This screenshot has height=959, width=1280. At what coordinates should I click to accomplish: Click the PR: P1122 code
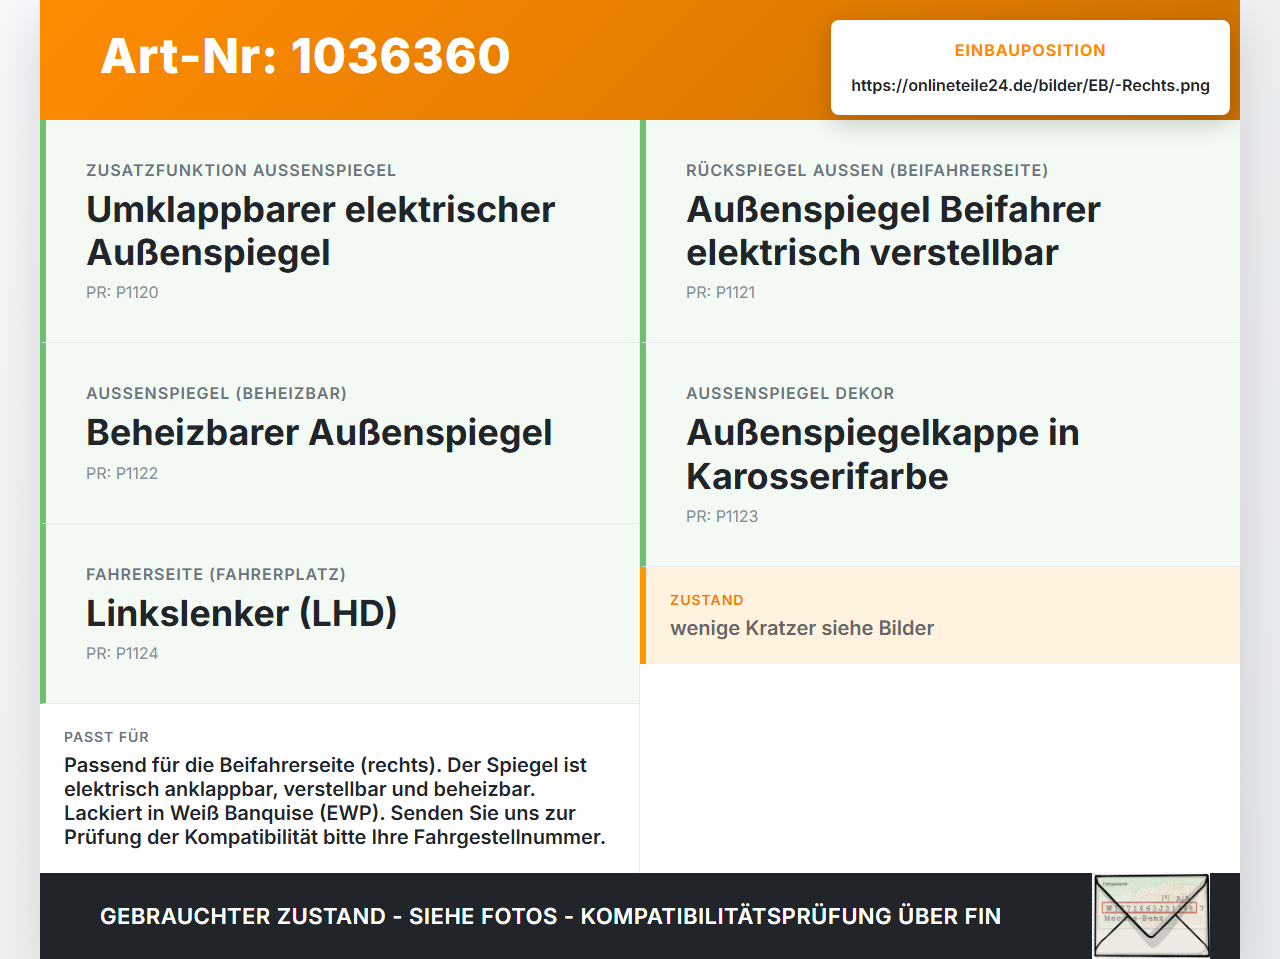122,473
